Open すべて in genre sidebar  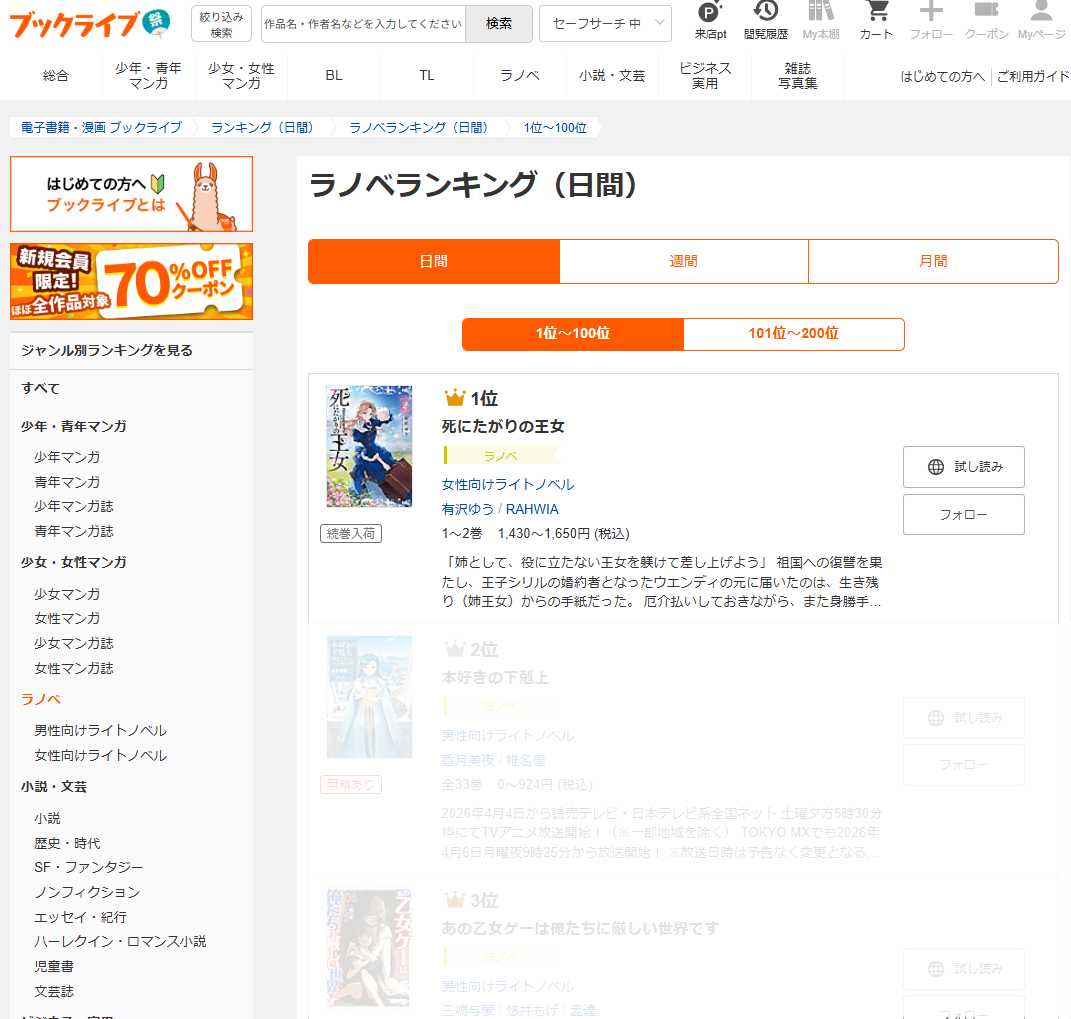(40, 389)
